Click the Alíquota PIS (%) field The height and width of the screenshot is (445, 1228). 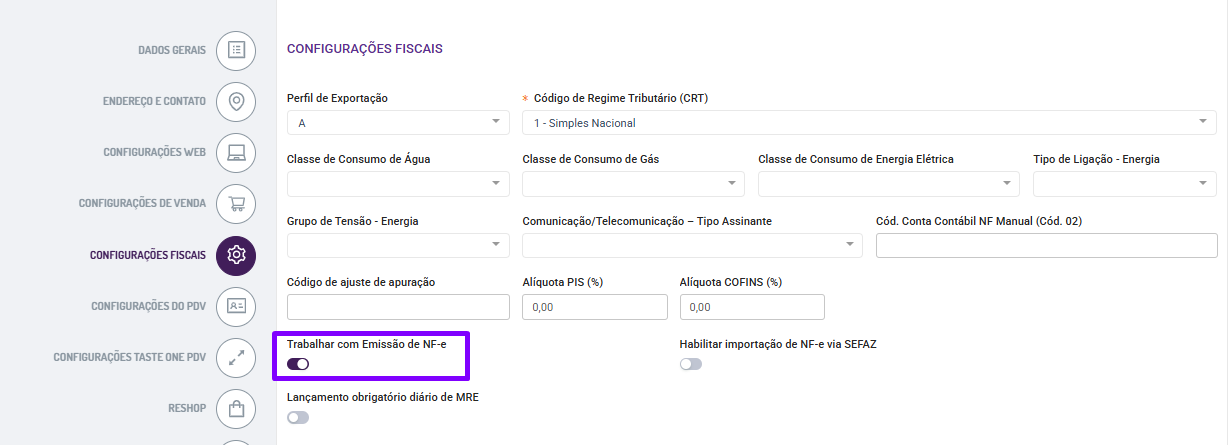594,307
